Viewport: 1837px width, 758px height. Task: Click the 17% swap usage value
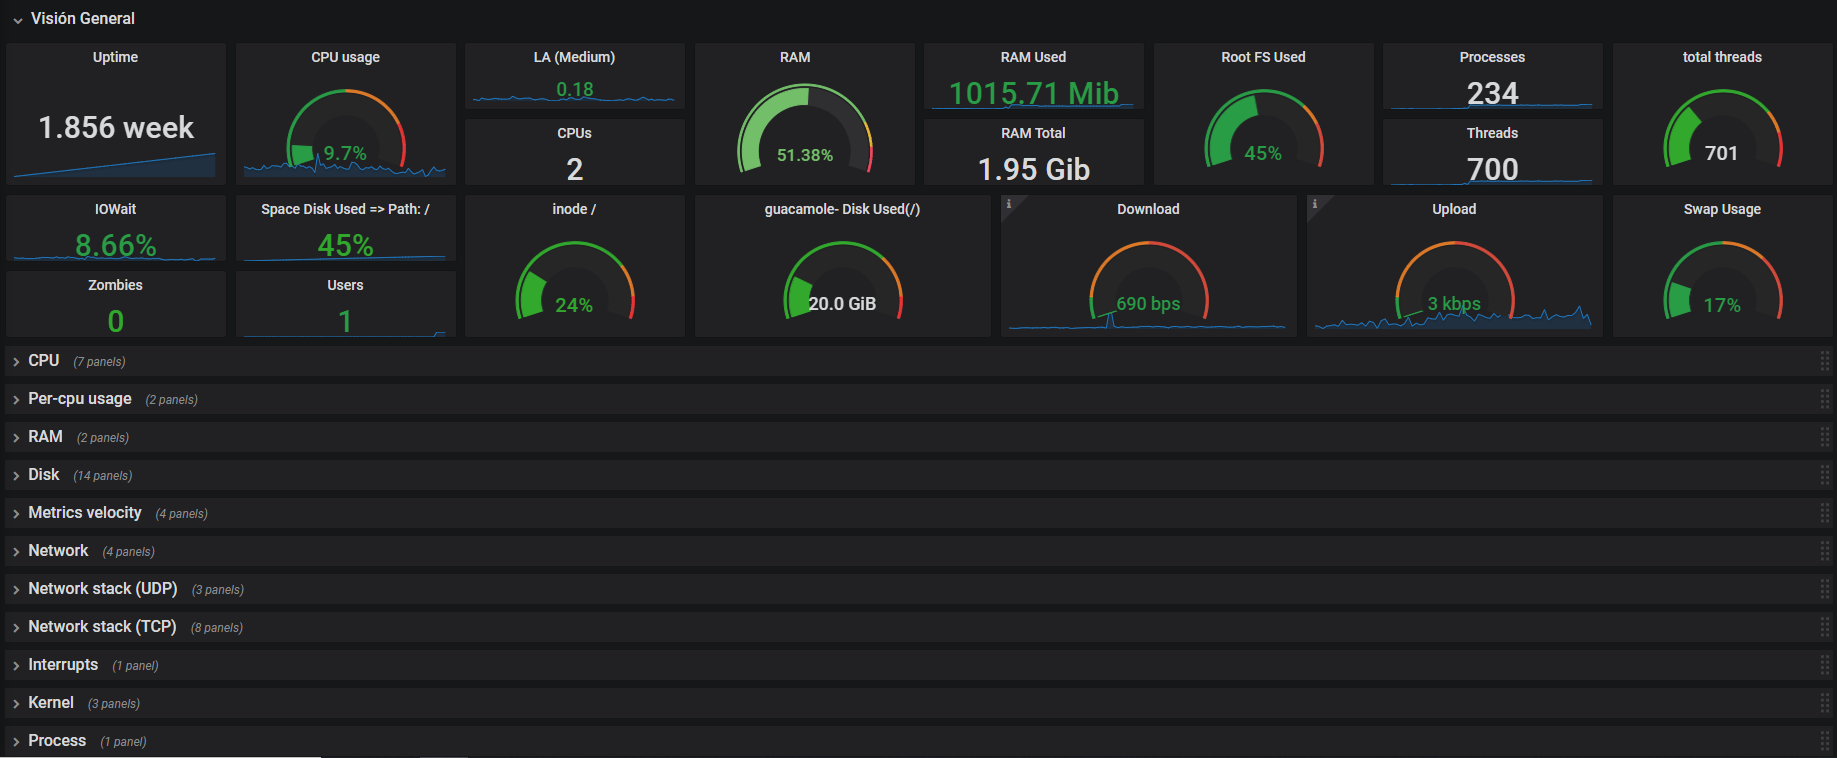point(1722,305)
